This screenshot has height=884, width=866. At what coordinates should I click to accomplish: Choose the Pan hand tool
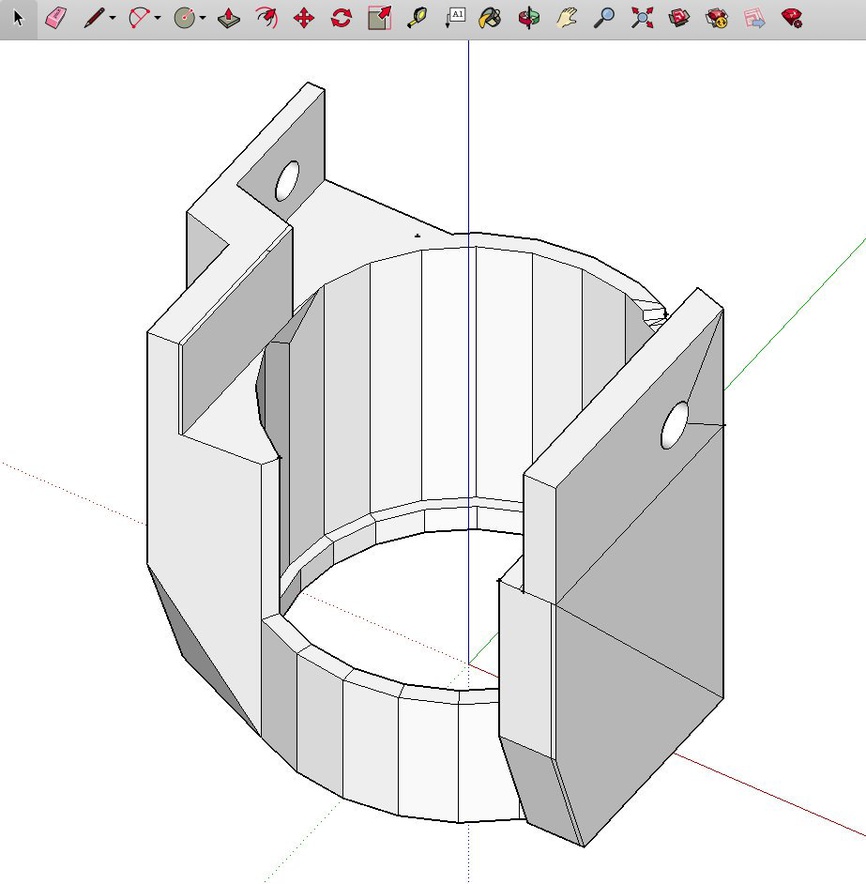coord(567,18)
